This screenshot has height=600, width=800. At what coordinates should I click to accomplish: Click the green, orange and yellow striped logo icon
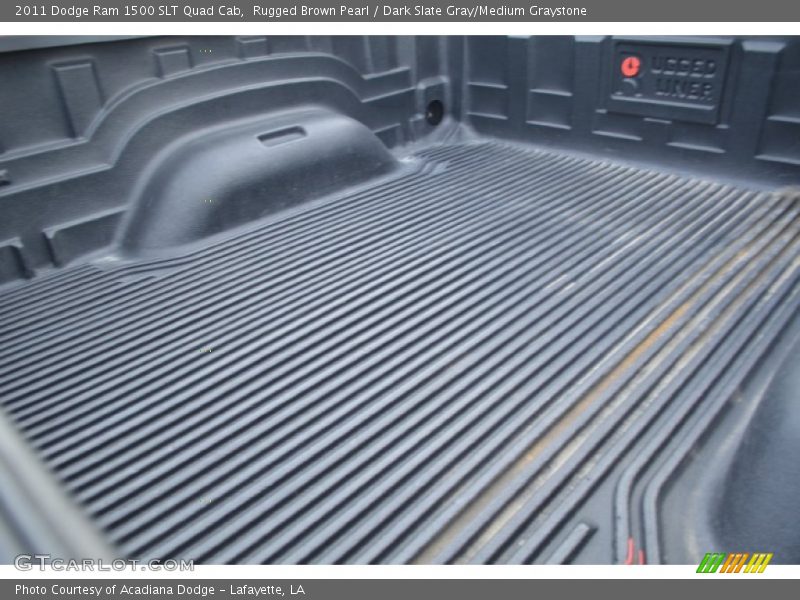click(x=734, y=563)
